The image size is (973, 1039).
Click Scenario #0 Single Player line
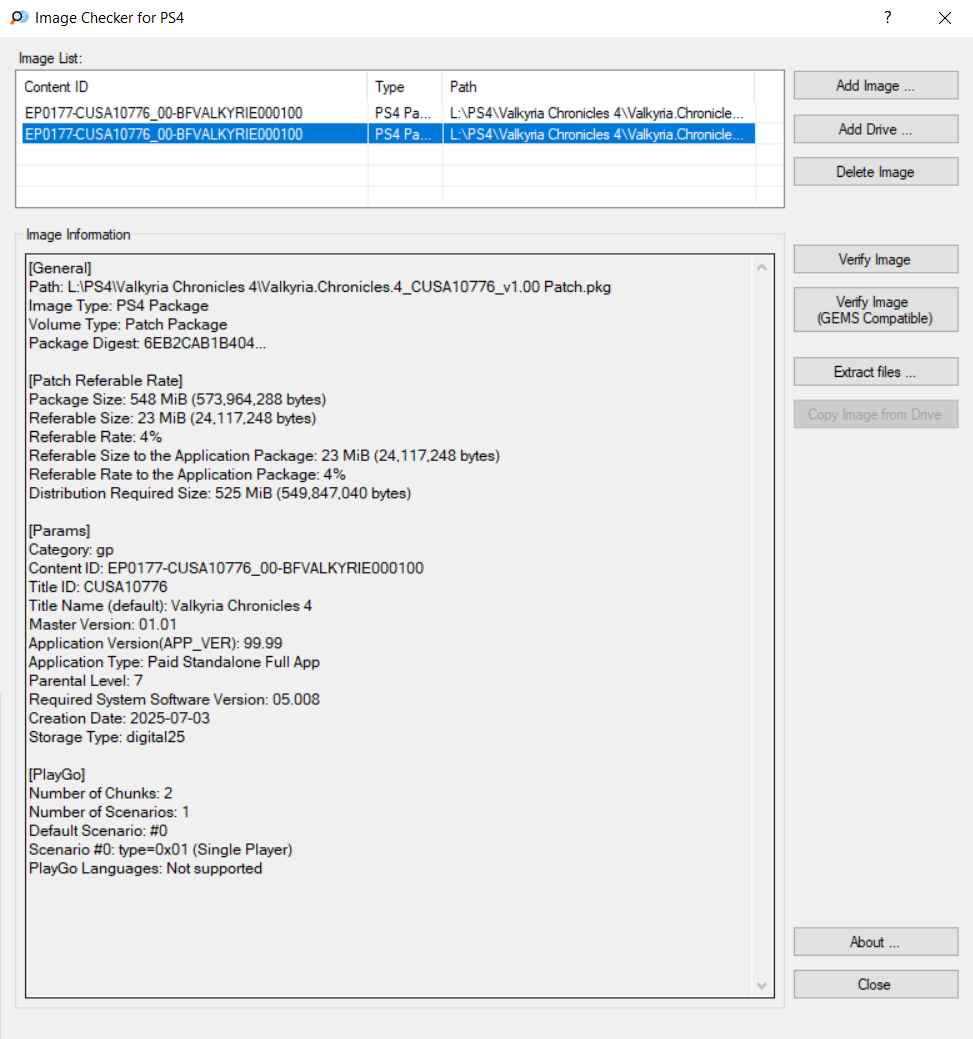(x=160, y=849)
